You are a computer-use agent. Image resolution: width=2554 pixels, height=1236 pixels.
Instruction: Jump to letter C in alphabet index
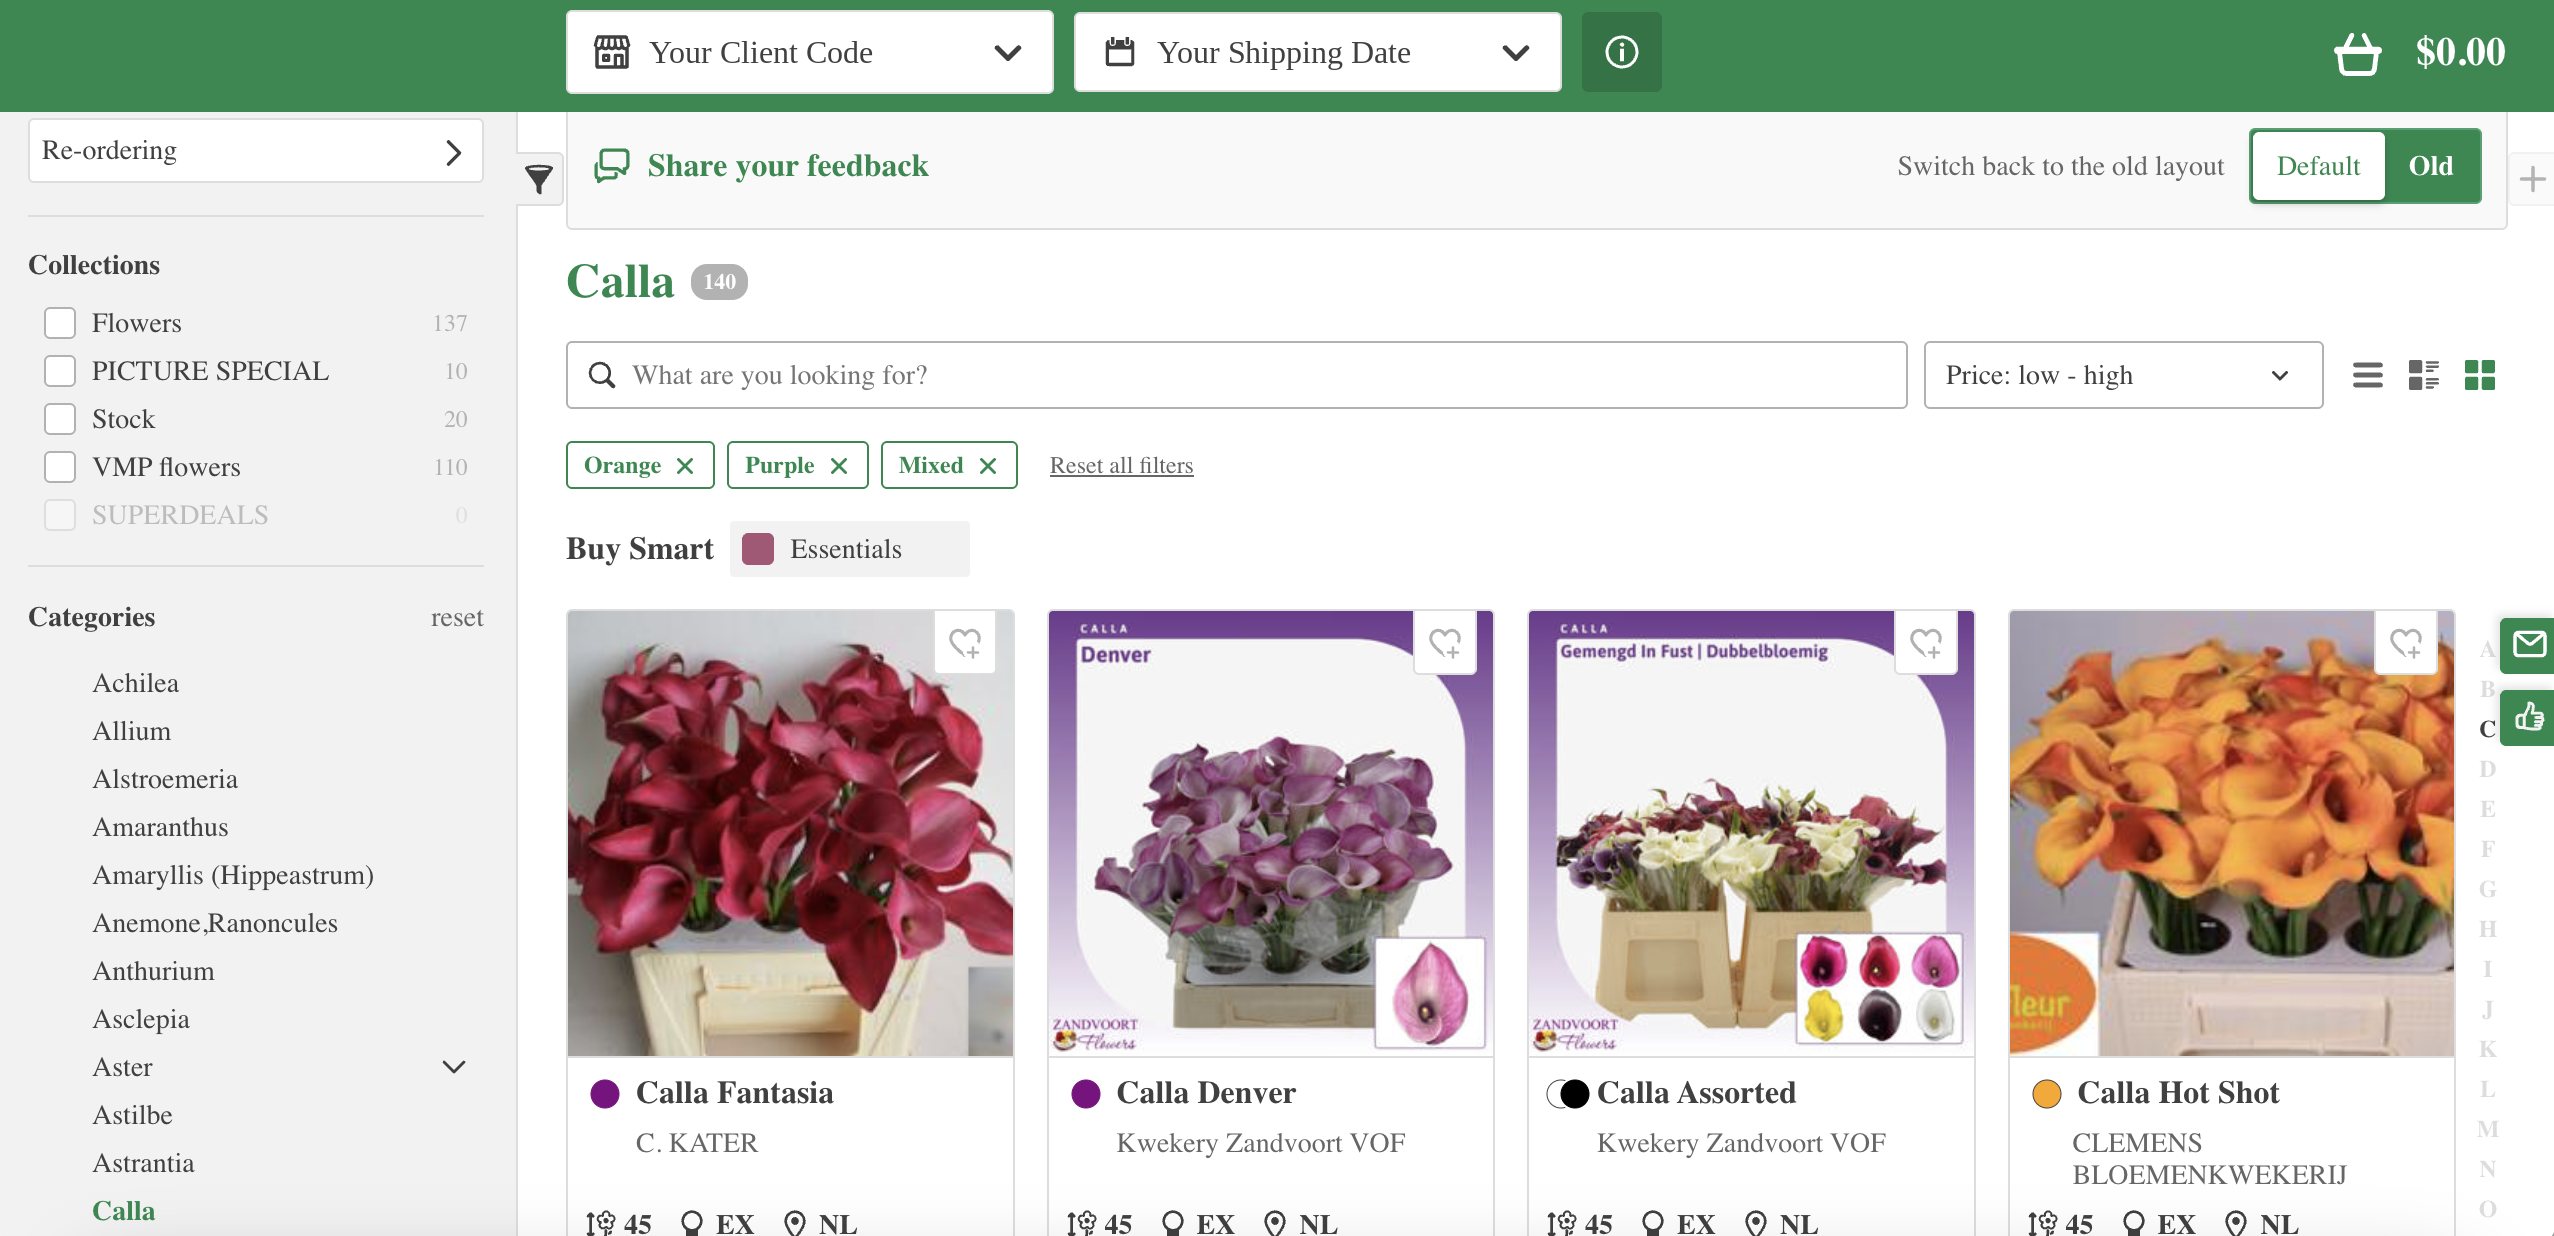coord(2487,729)
